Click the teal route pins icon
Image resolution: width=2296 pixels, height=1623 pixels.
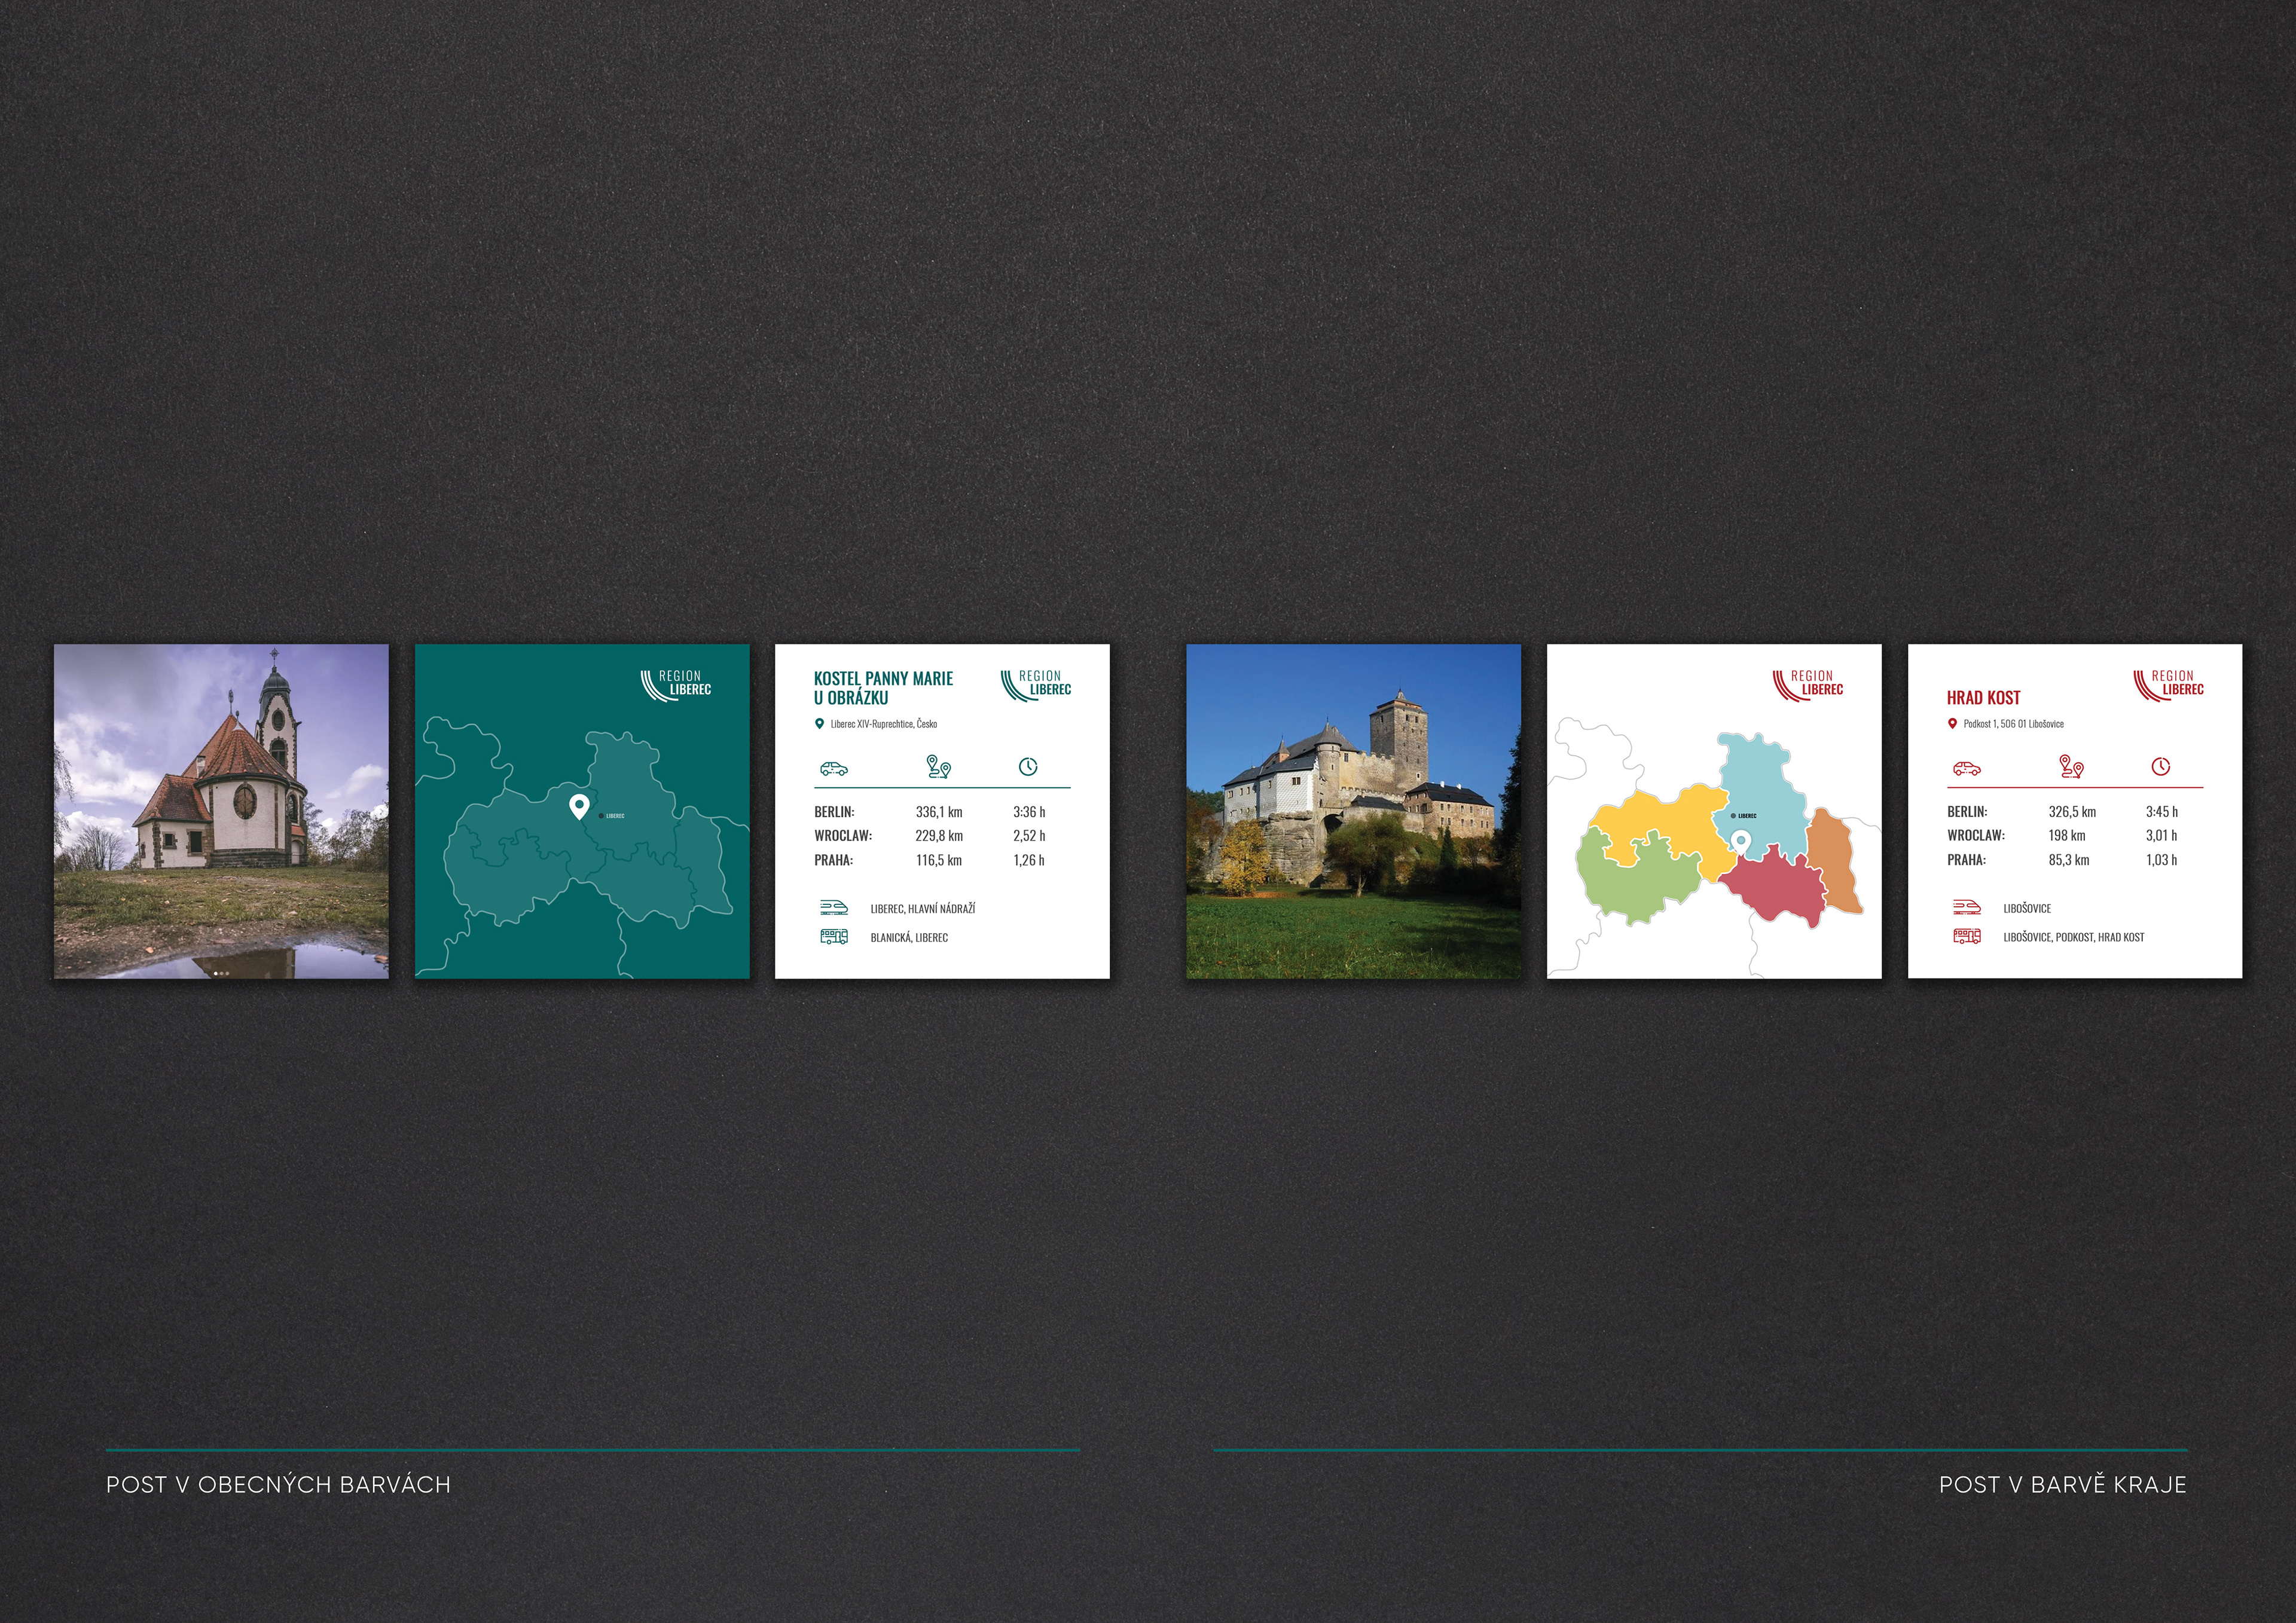click(x=938, y=767)
